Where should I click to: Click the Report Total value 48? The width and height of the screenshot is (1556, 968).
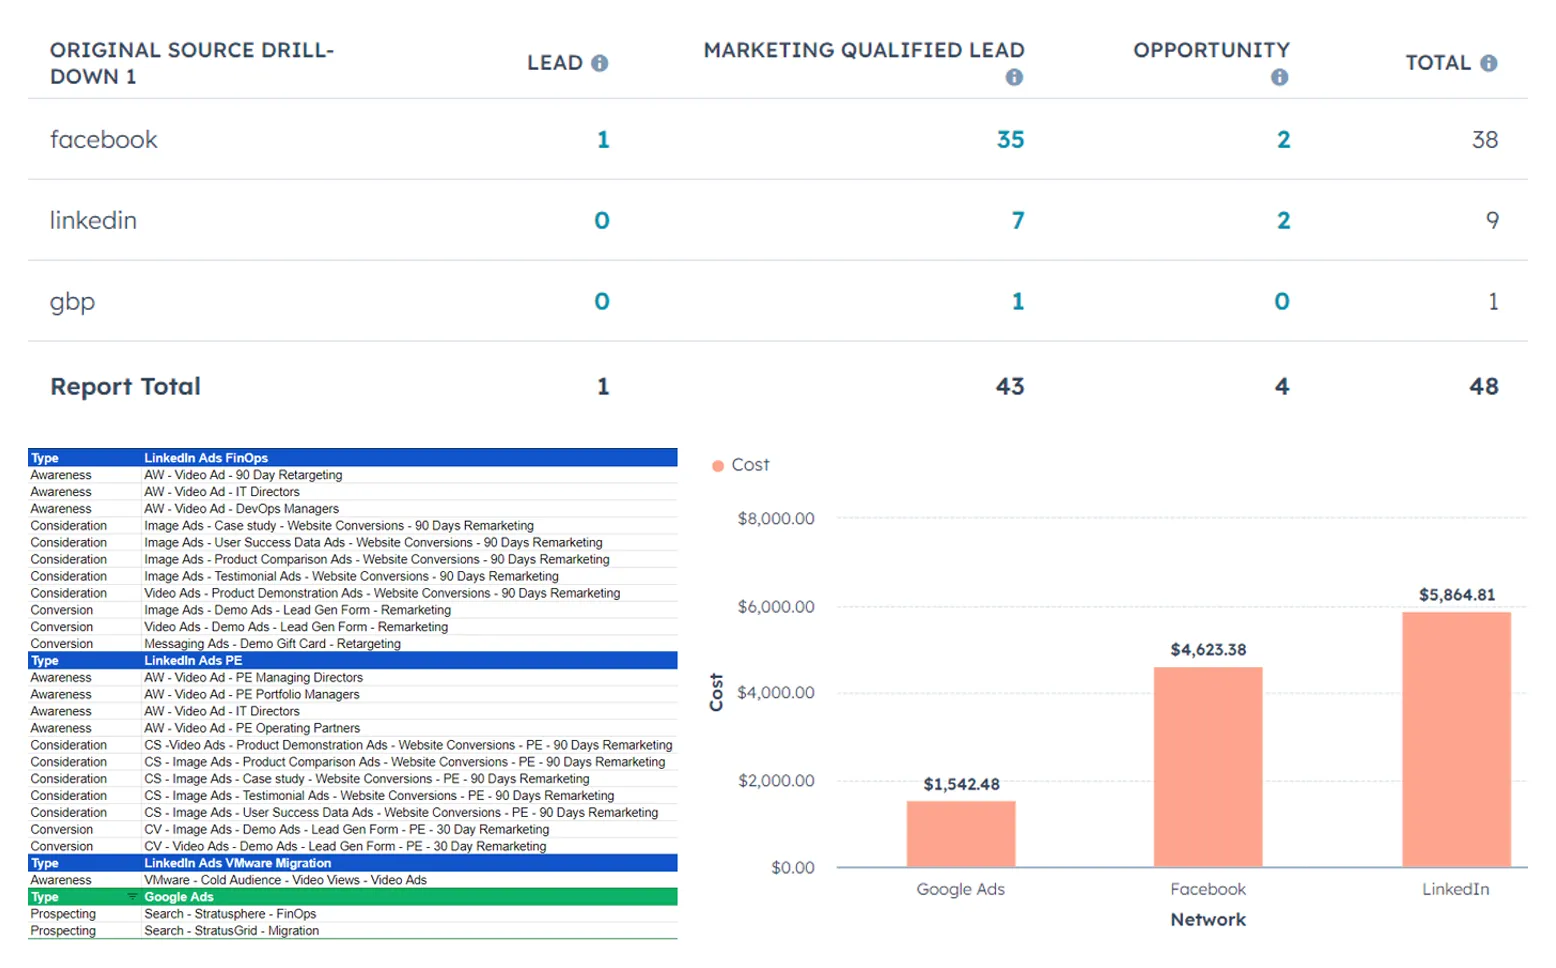(1484, 386)
